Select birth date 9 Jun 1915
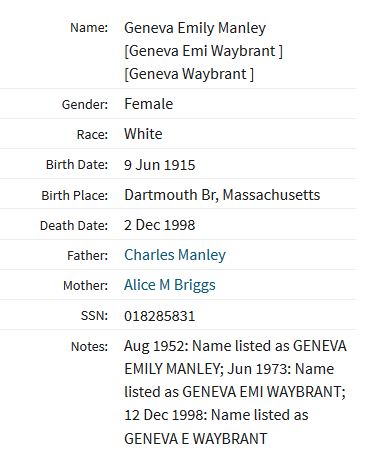This screenshot has width=366, height=458. coord(160,165)
